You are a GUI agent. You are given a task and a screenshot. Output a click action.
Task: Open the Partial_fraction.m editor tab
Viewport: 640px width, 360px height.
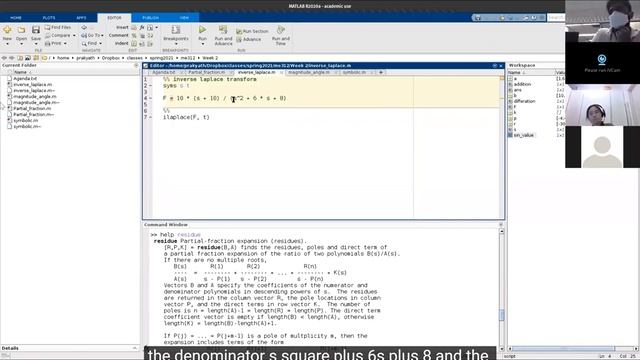coord(207,72)
